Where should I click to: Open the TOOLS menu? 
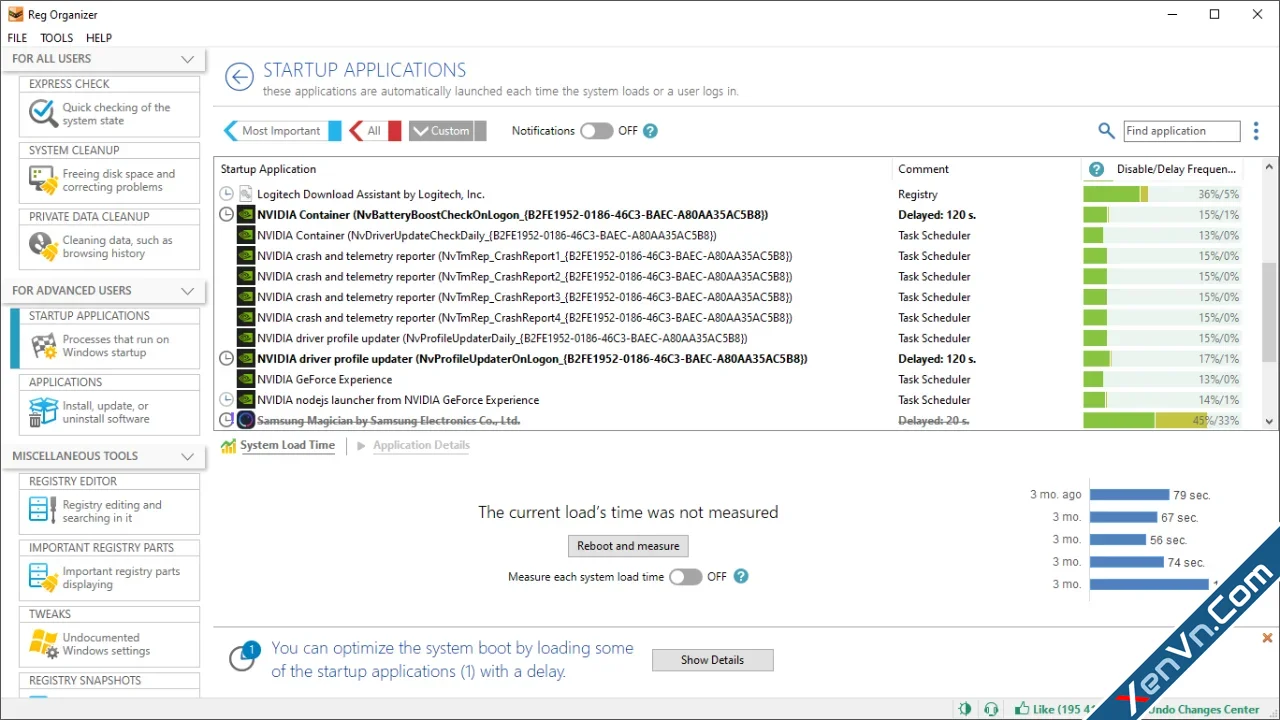57,38
